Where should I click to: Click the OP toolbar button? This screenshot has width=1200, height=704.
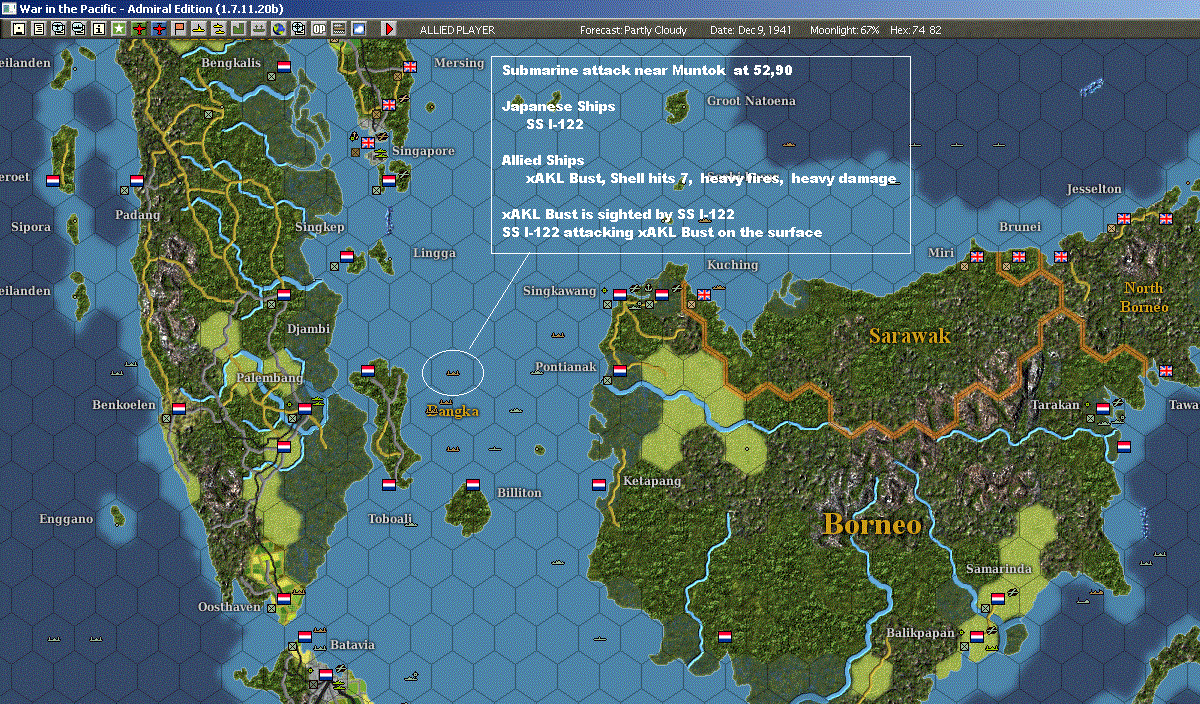(x=319, y=29)
